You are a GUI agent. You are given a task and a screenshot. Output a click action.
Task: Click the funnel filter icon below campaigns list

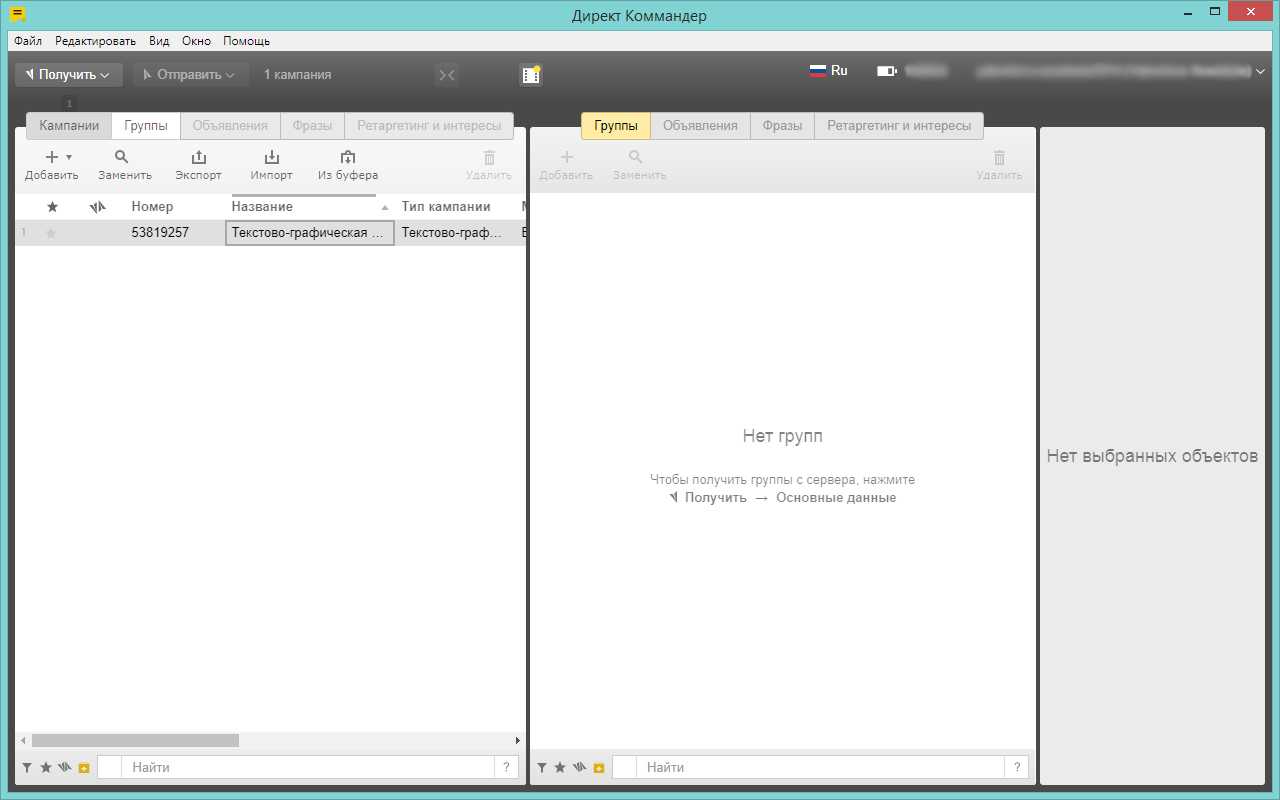[x=27, y=768]
